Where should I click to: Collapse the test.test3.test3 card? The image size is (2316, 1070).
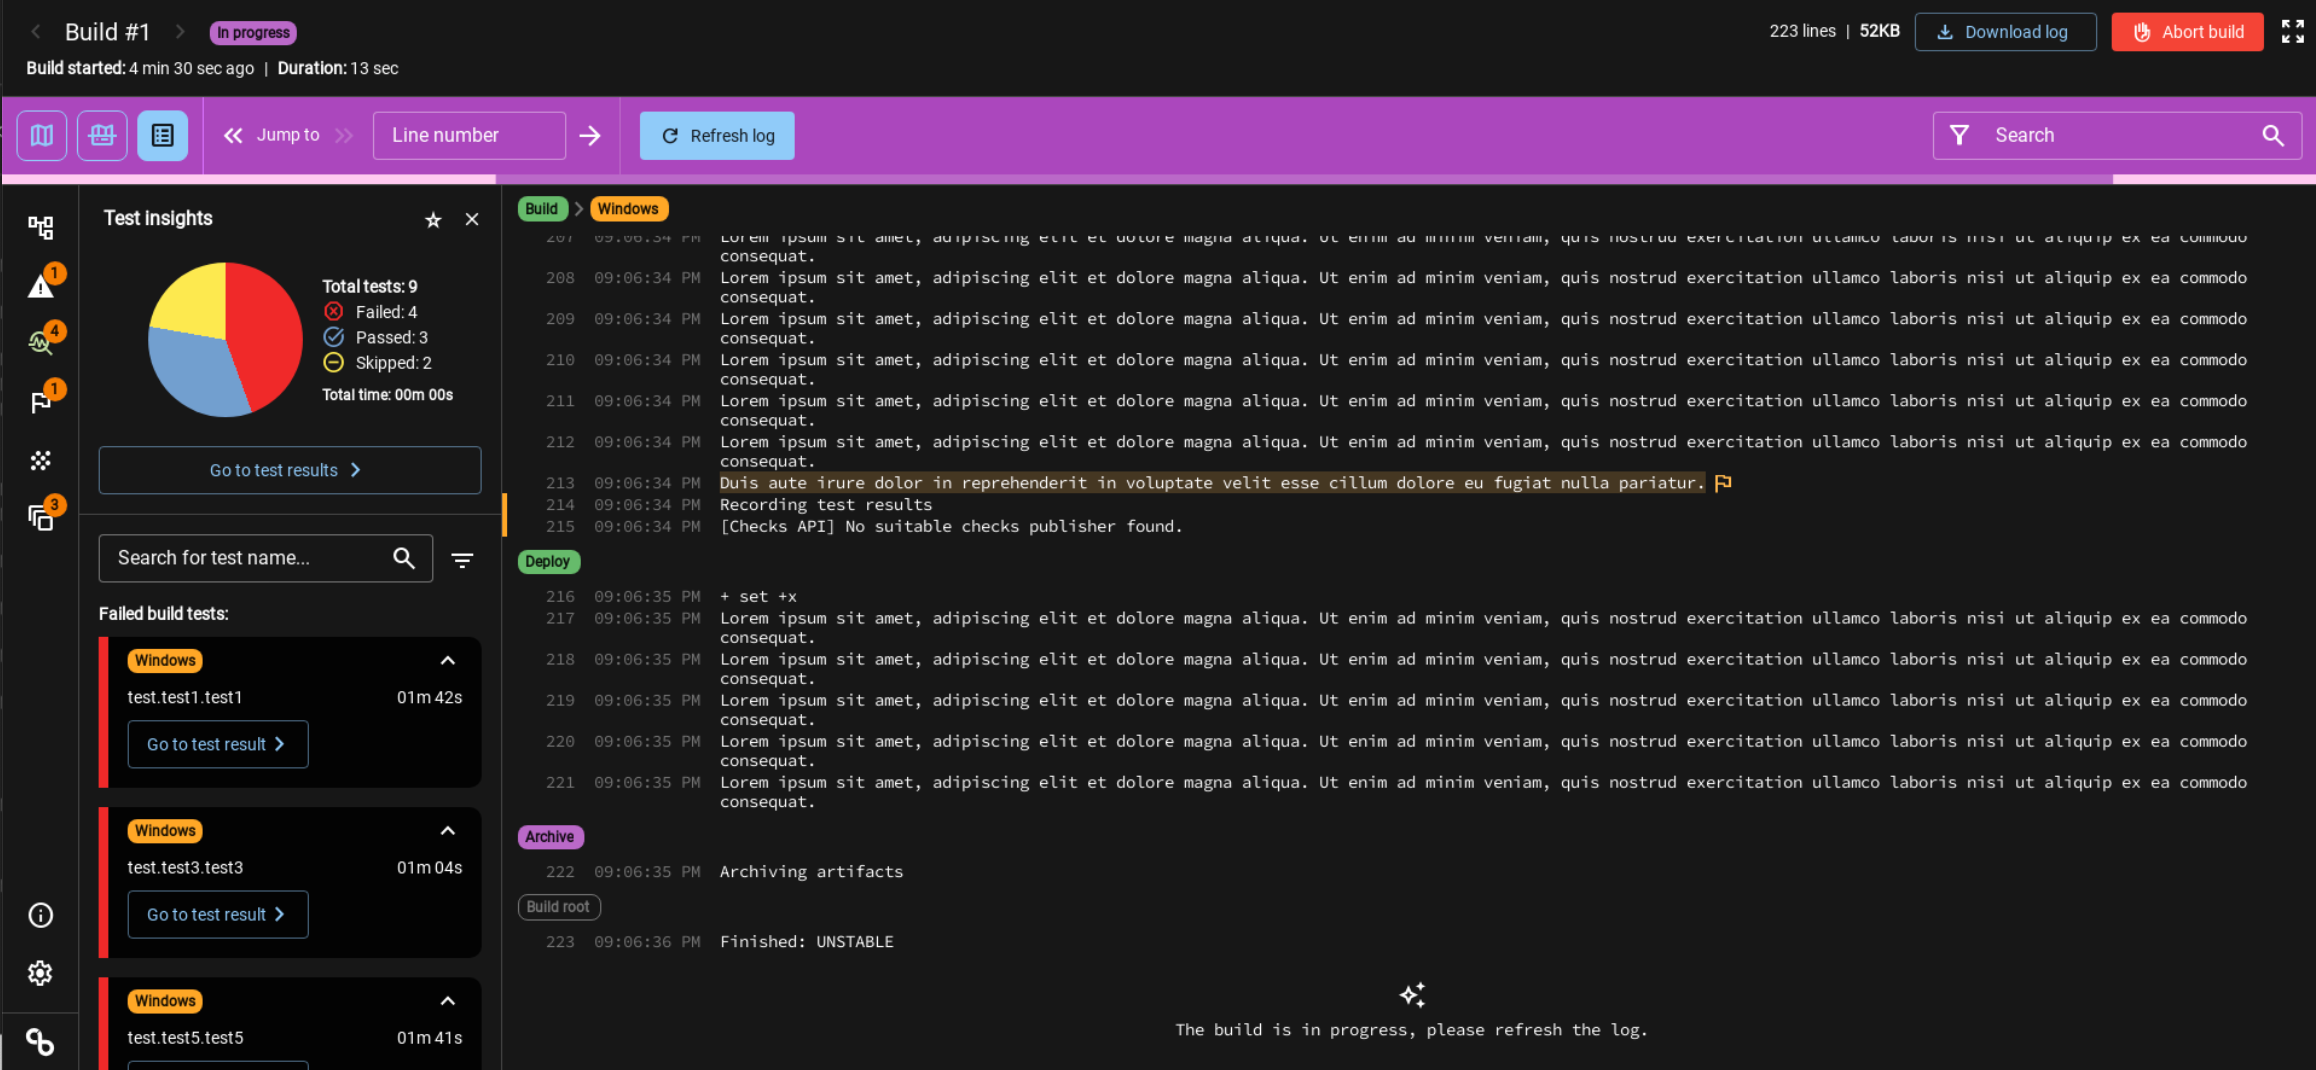point(448,831)
